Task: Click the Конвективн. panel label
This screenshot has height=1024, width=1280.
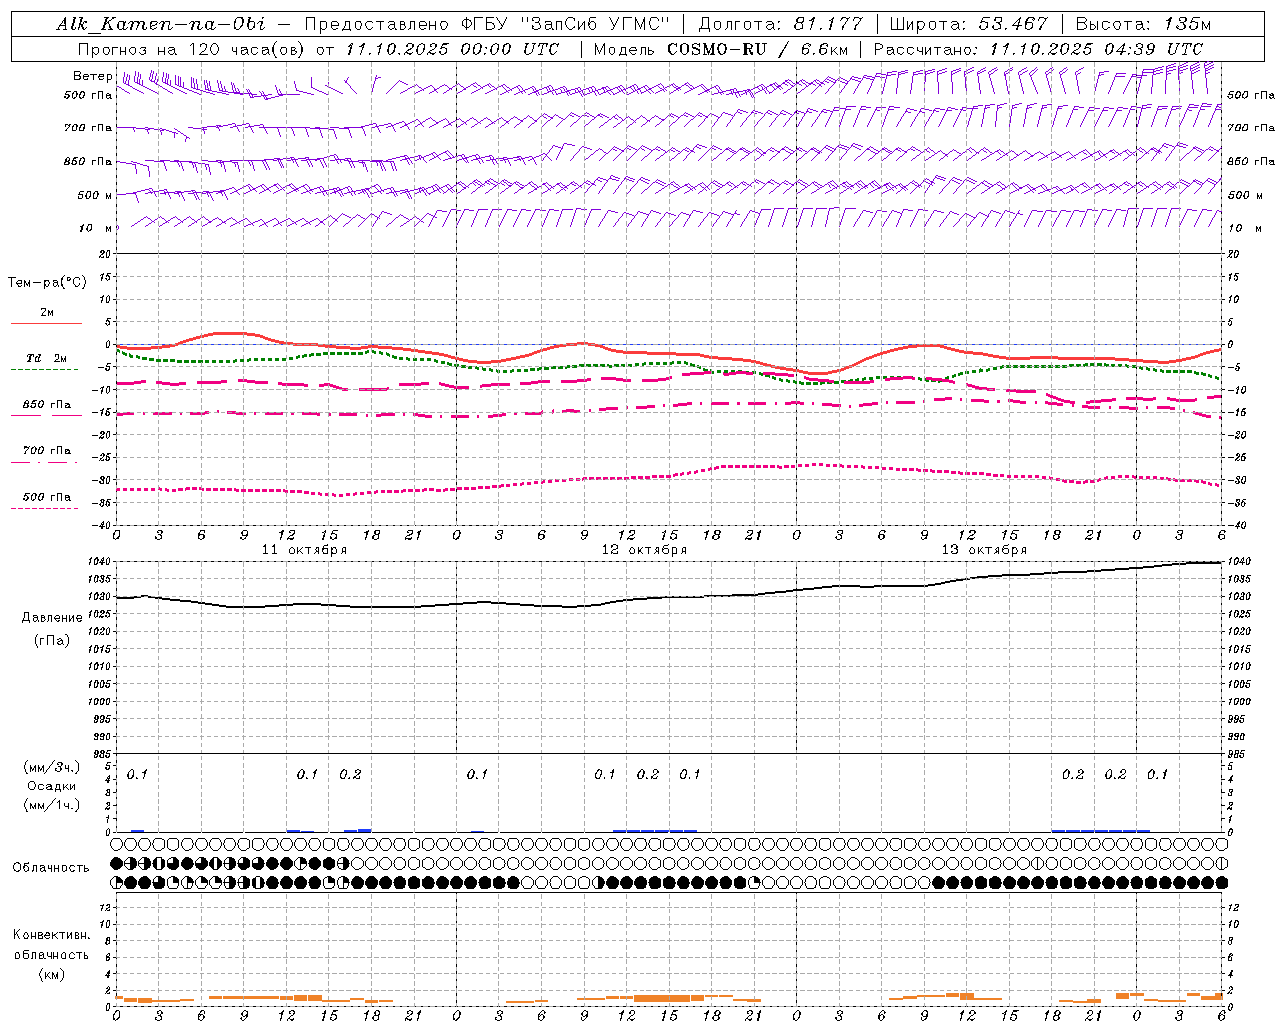Action: point(52,935)
